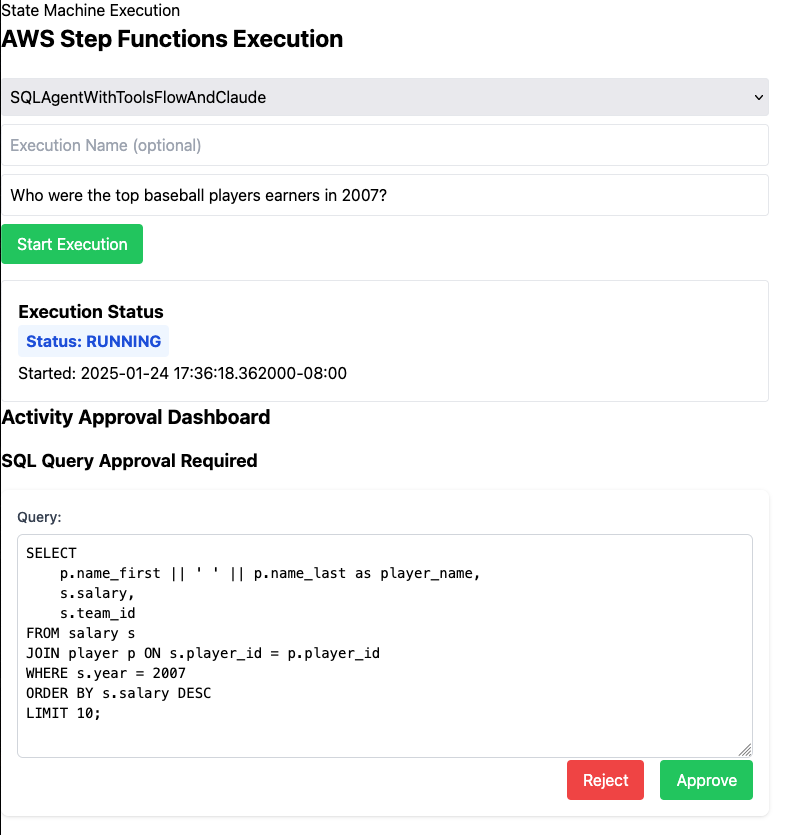Screen dimensions: 806x835
Task: Click the SELECT keyword in the query
Action: click(x=51, y=553)
